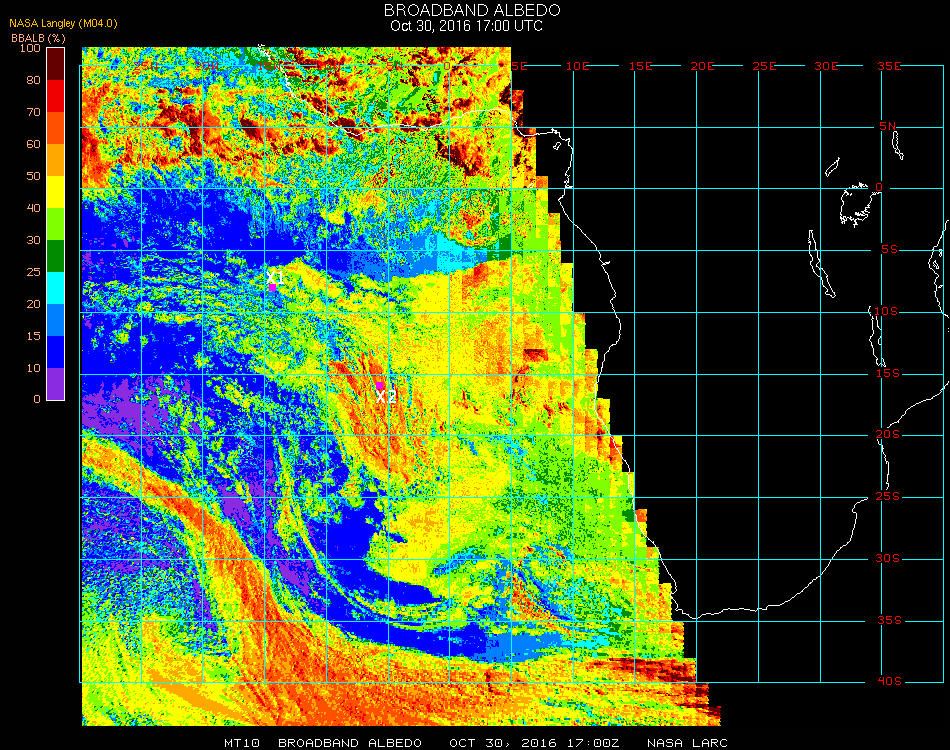Click the "80" tick on the color scale
The height and width of the screenshot is (750, 950).
(33, 80)
